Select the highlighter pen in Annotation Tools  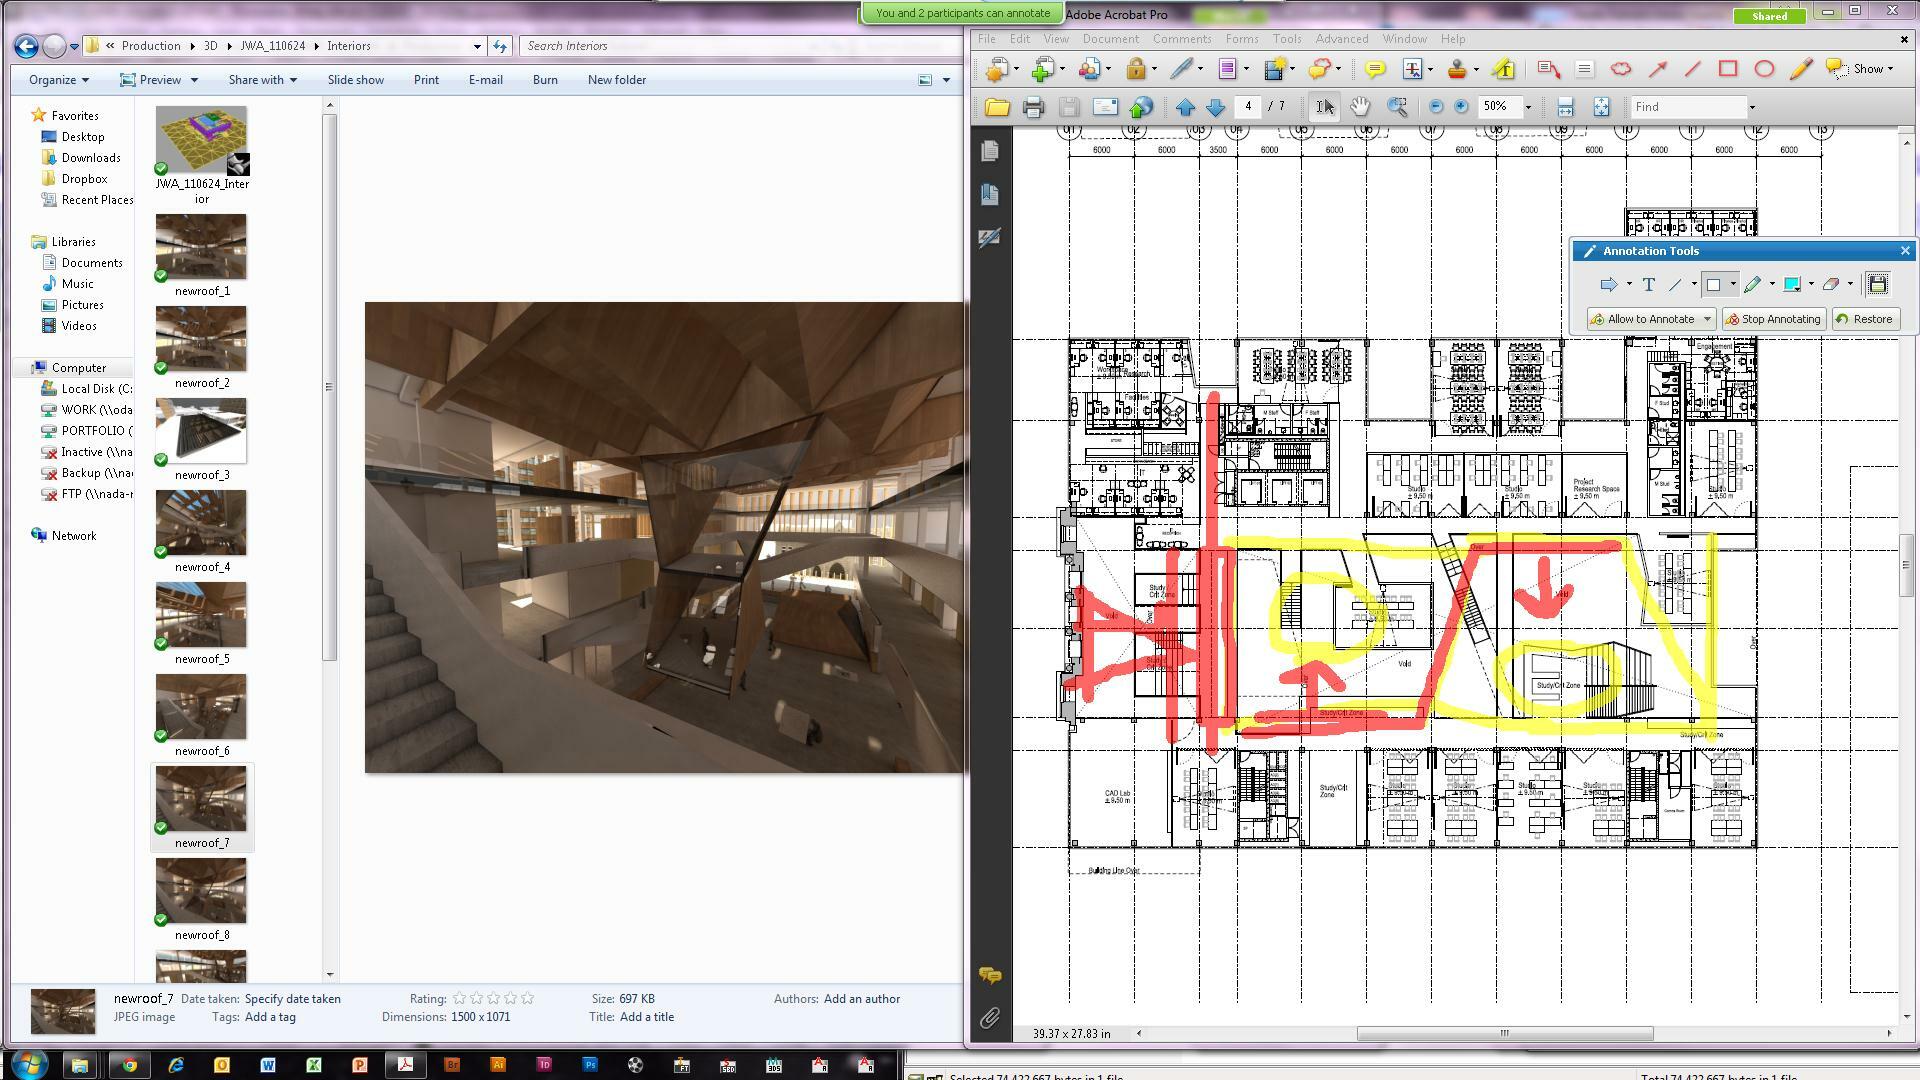pyautogui.click(x=1752, y=285)
